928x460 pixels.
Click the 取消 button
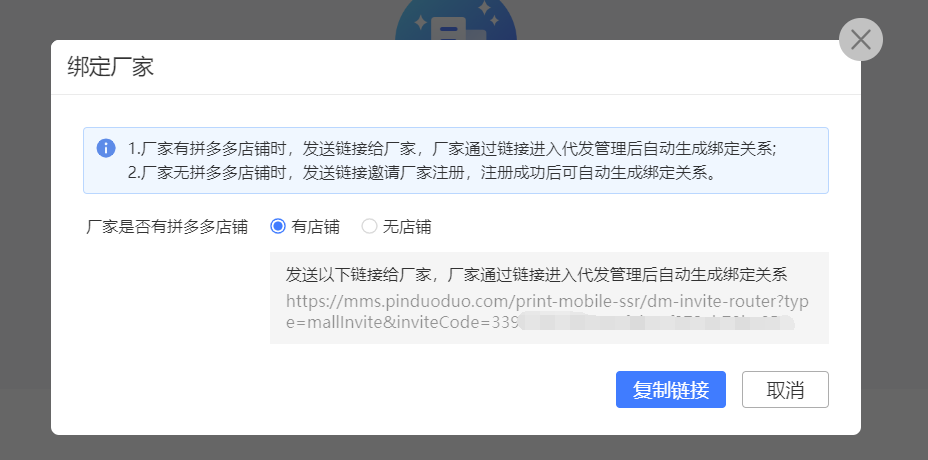coord(785,390)
